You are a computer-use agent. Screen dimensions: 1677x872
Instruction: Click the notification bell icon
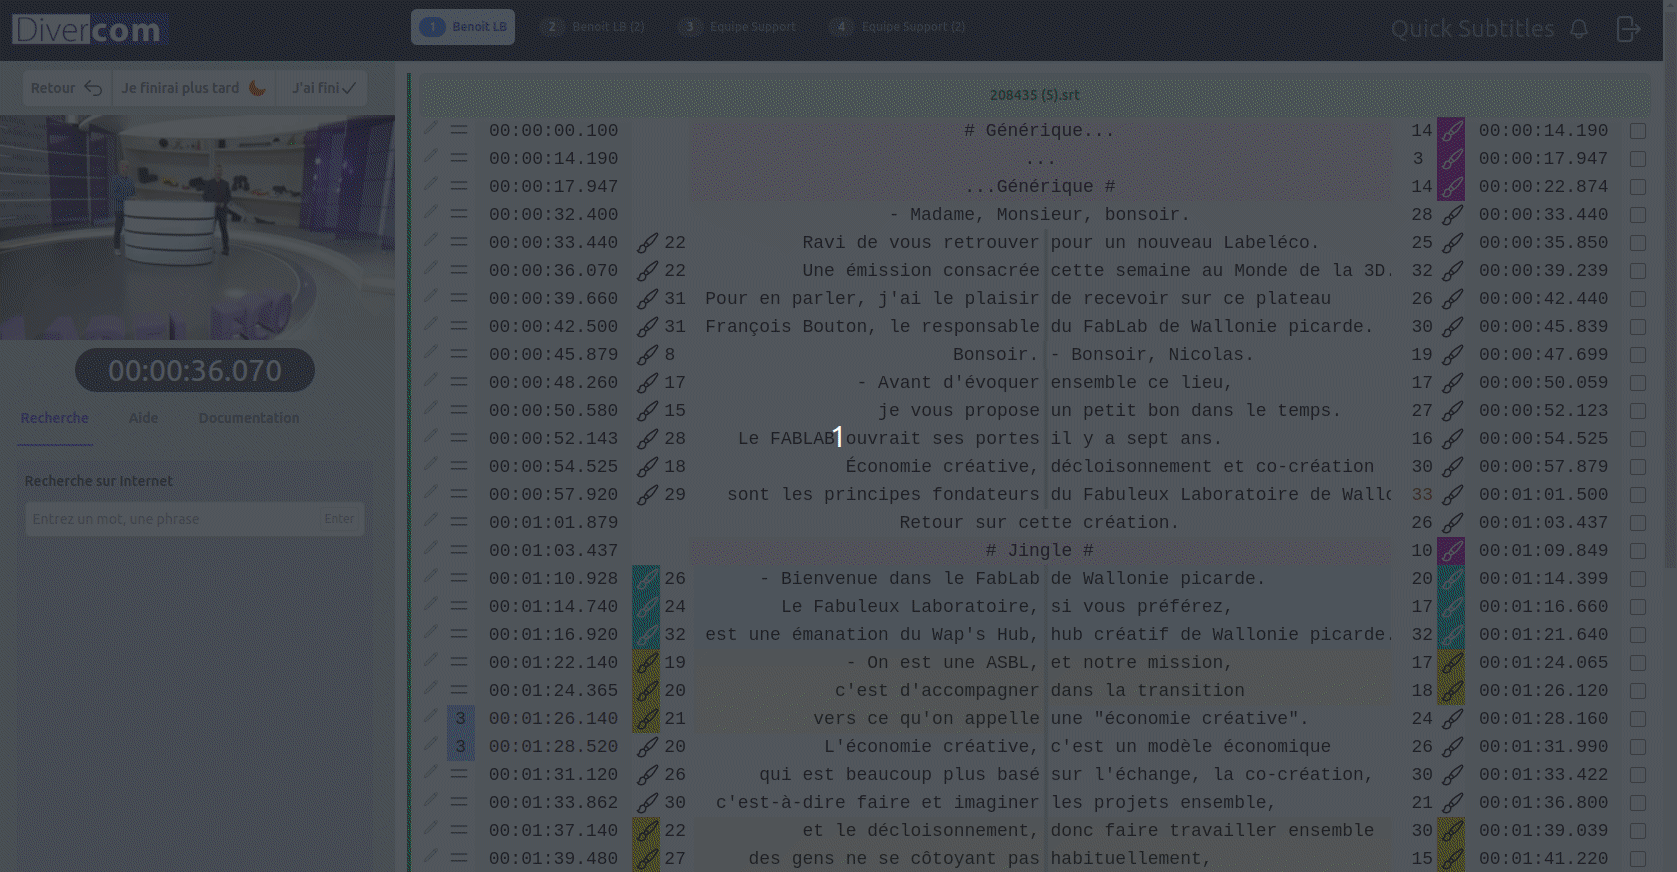pyautogui.click(x=1579, y=29)
